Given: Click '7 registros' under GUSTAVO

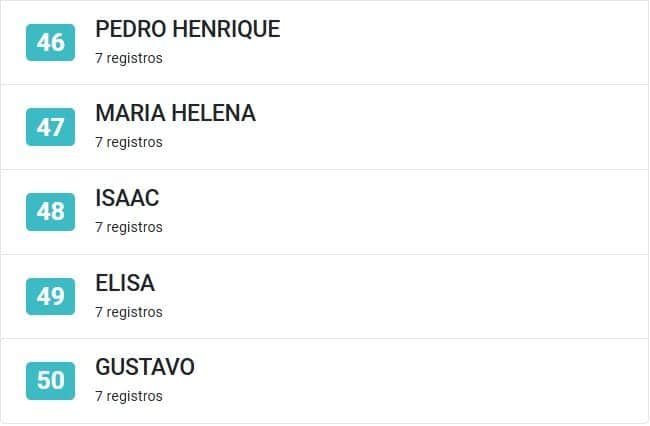Looking at the screenshot, I should click(x=129, y=396).
